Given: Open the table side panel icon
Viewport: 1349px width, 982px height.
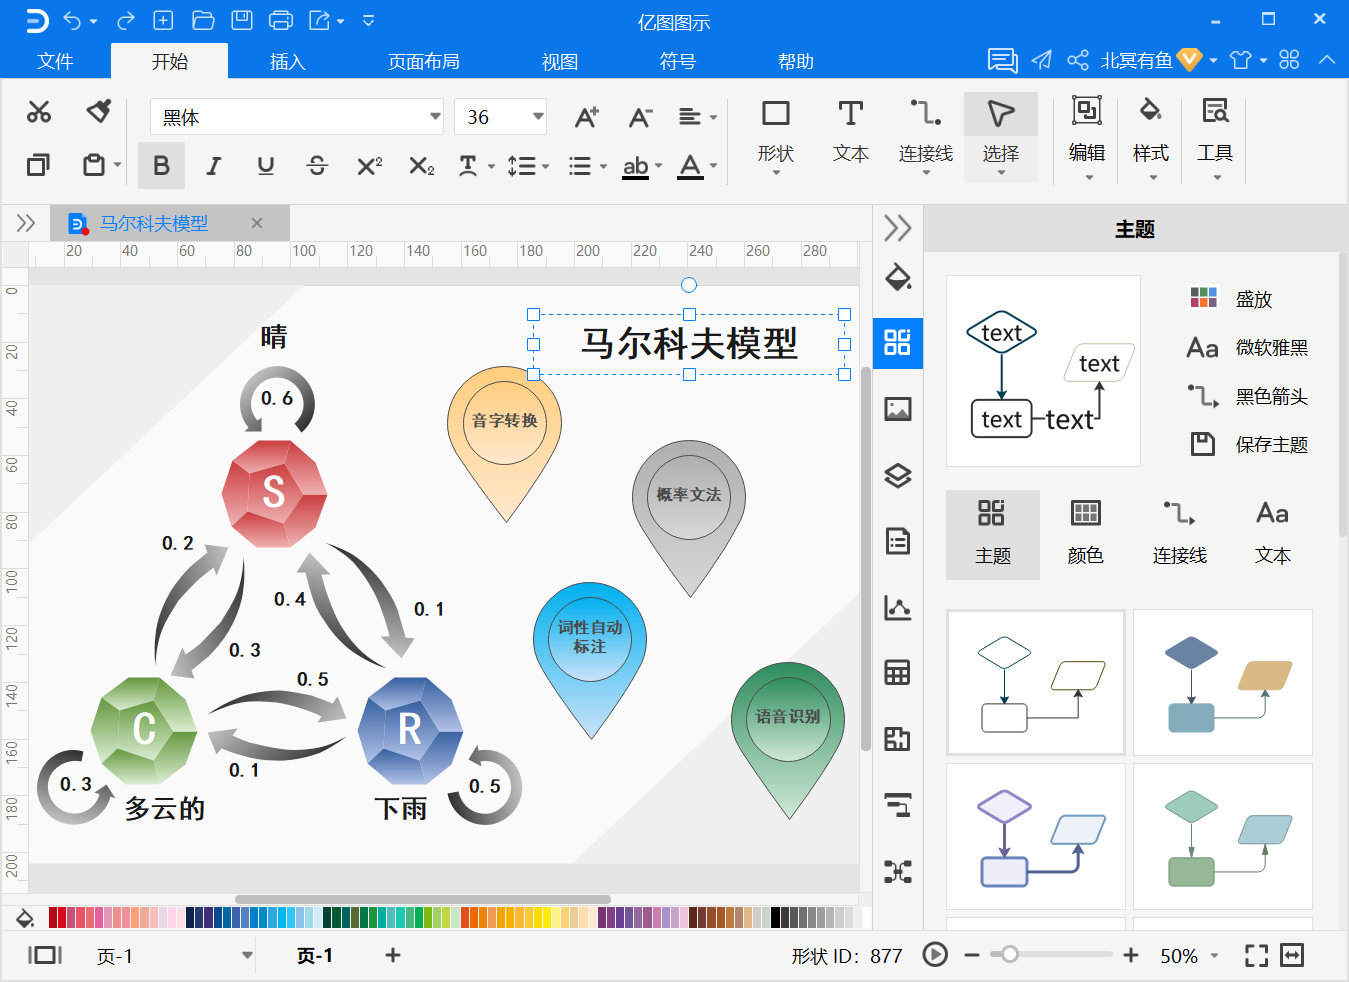Looking at the screenshot, I should tap(898, 673).
